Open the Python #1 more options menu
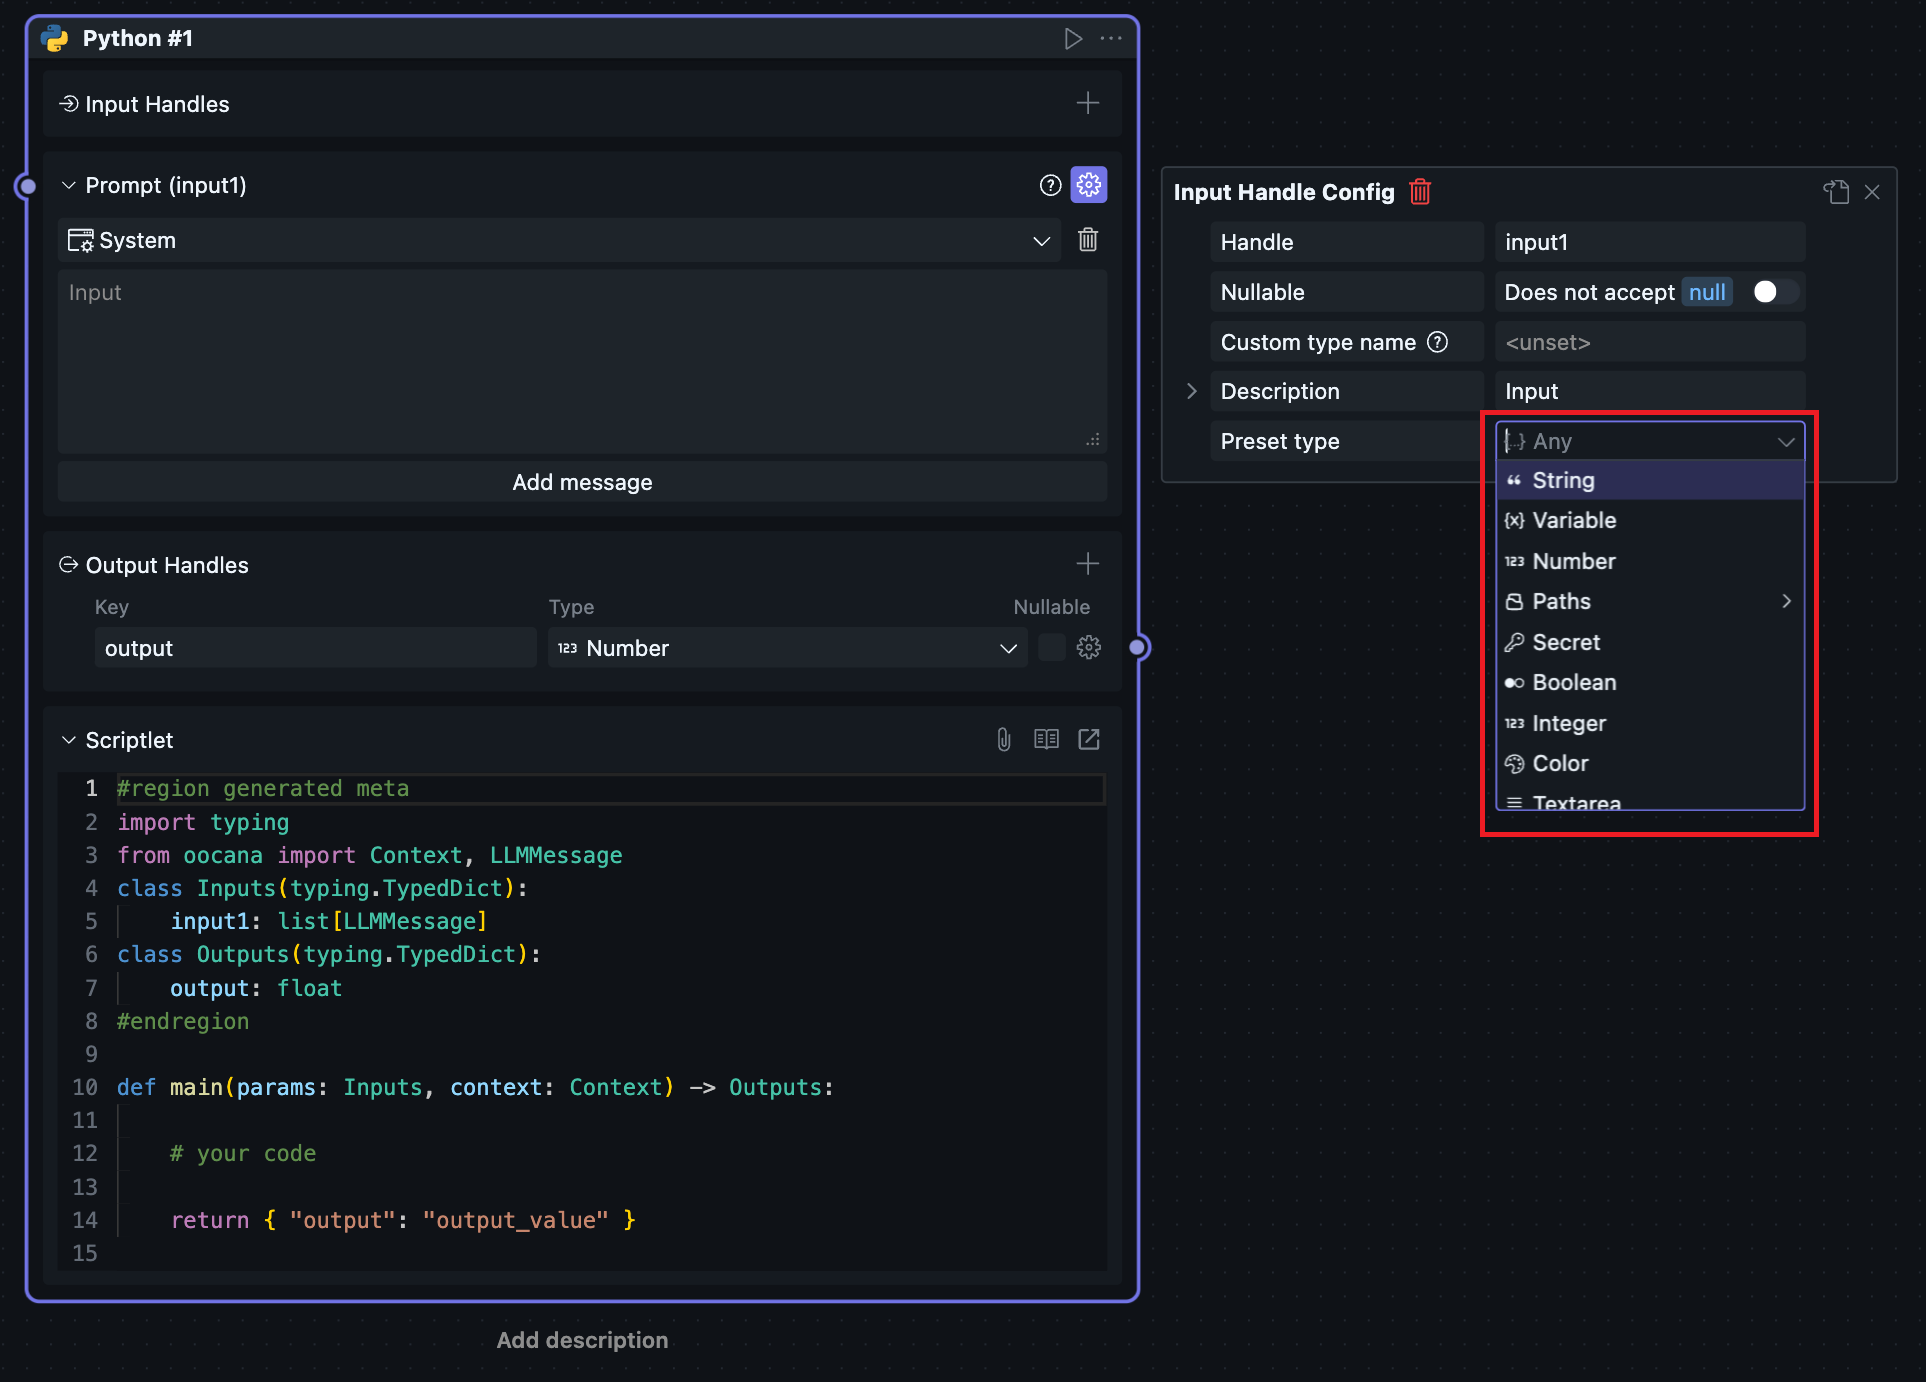1926x1382 pixels. pyautogui.click(x=1111, y=39)
